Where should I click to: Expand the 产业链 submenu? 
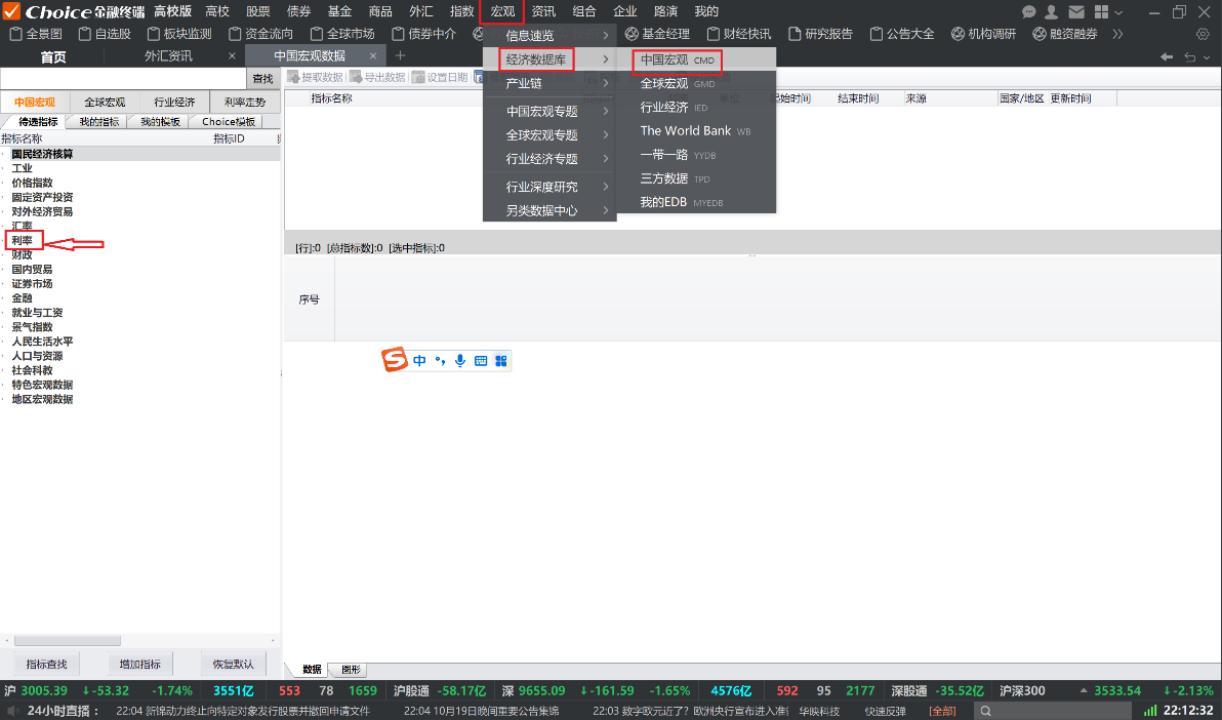coord(550,84)
